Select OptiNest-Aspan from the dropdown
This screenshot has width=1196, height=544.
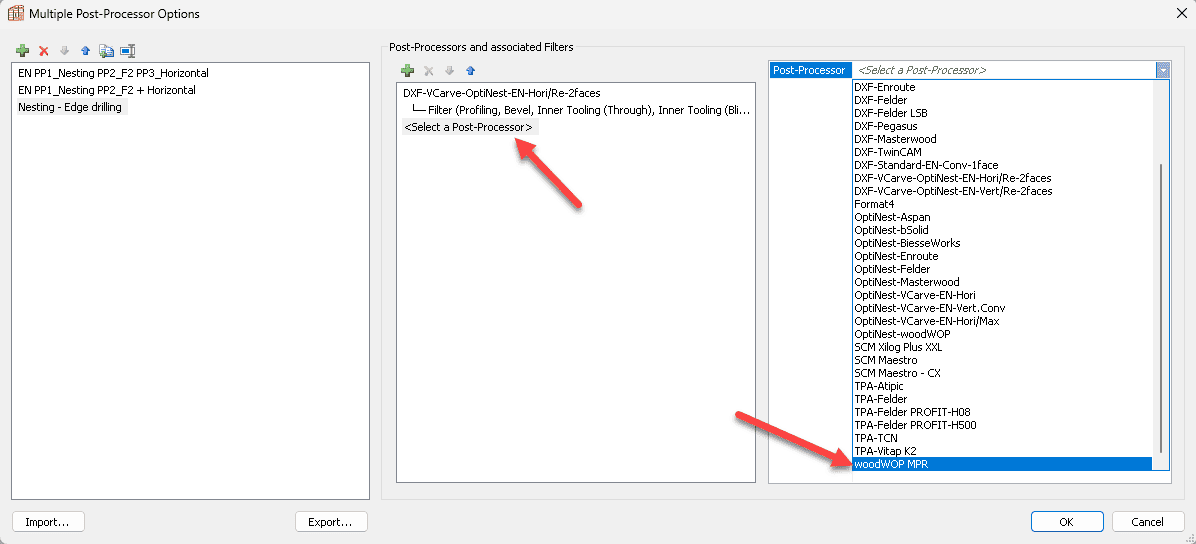pos(892,217)
